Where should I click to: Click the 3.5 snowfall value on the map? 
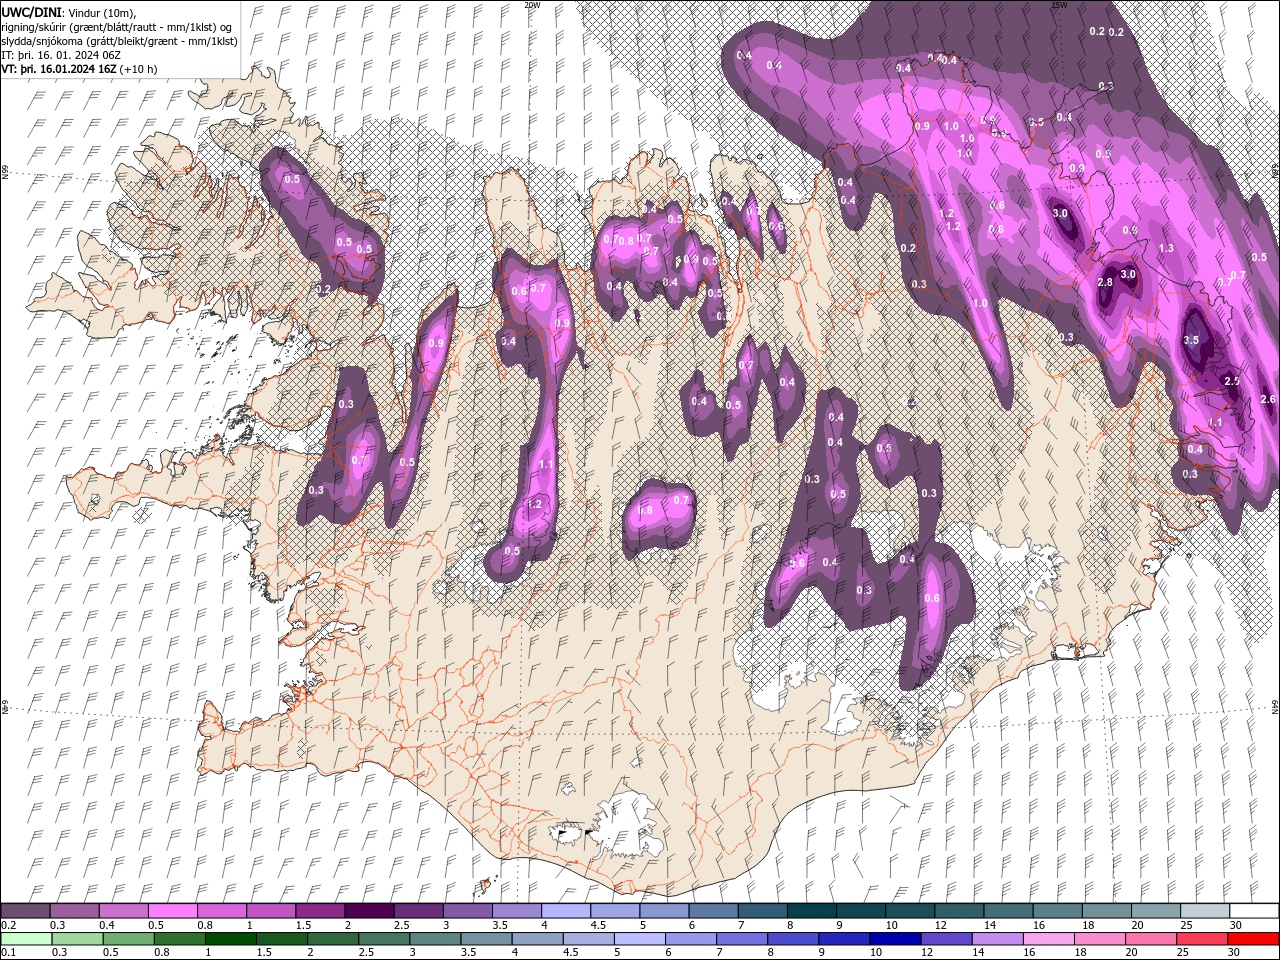coord(1191,341)
